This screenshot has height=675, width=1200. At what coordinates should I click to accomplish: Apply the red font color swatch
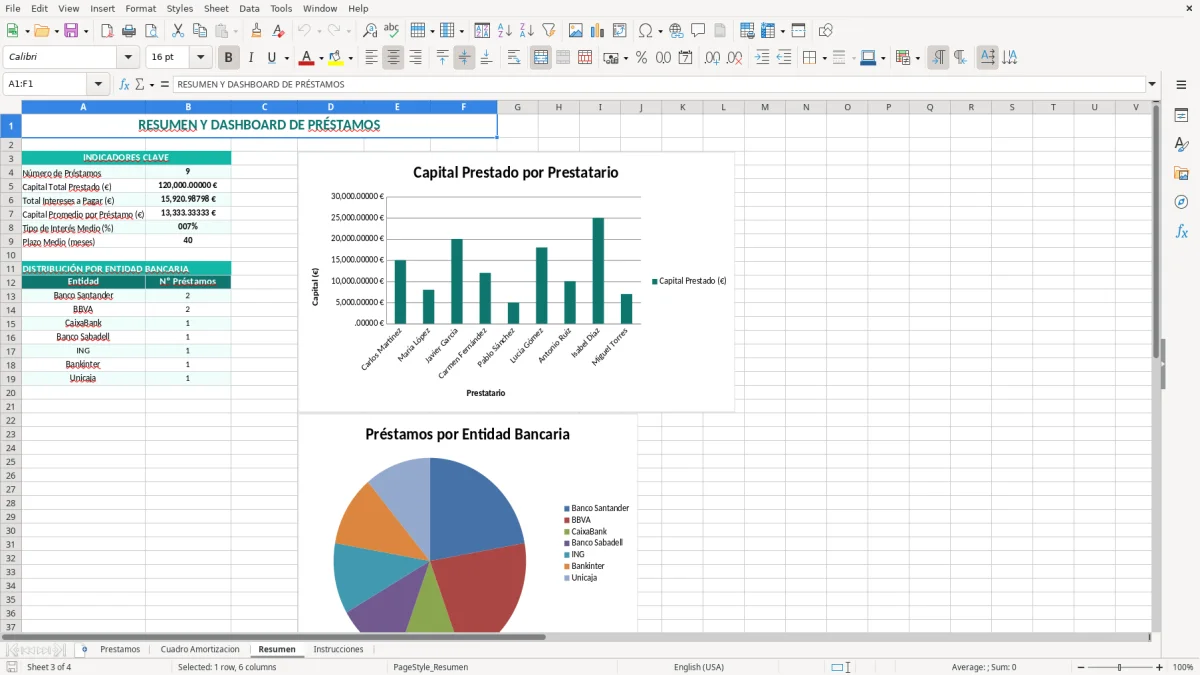click(308, 58)
